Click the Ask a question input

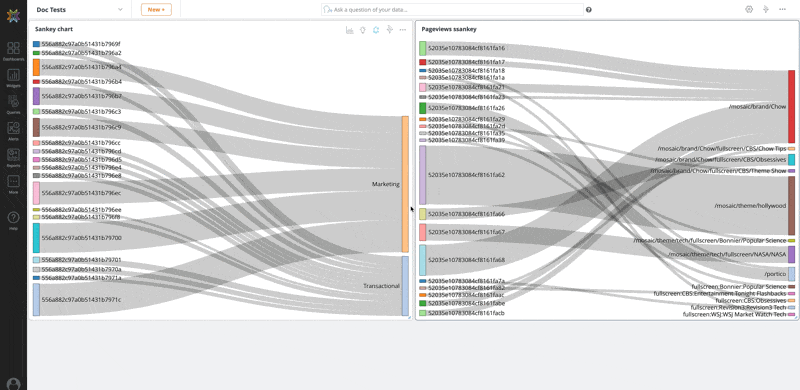(x=452, y=9)
